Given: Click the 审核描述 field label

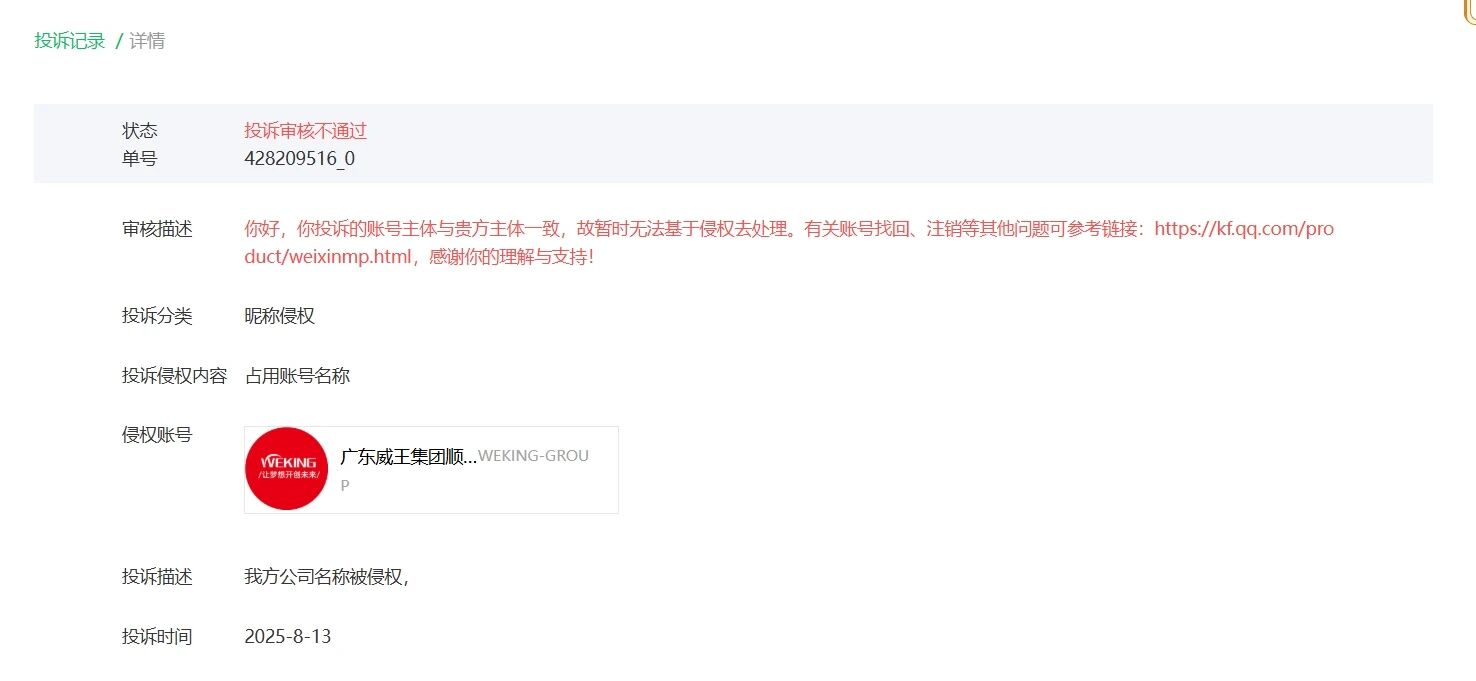Looking at the screenshot, I should tap(157, 229).
